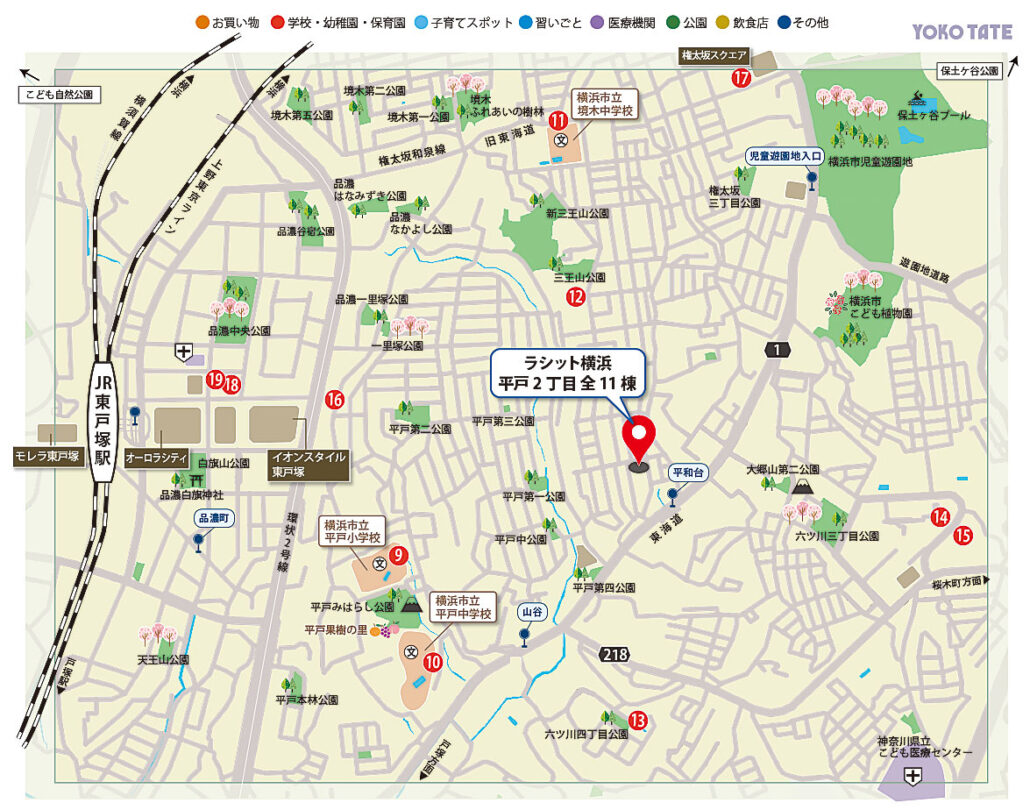
Task: Click the YOKO TATE logo
Action: (x=961, y=32)
